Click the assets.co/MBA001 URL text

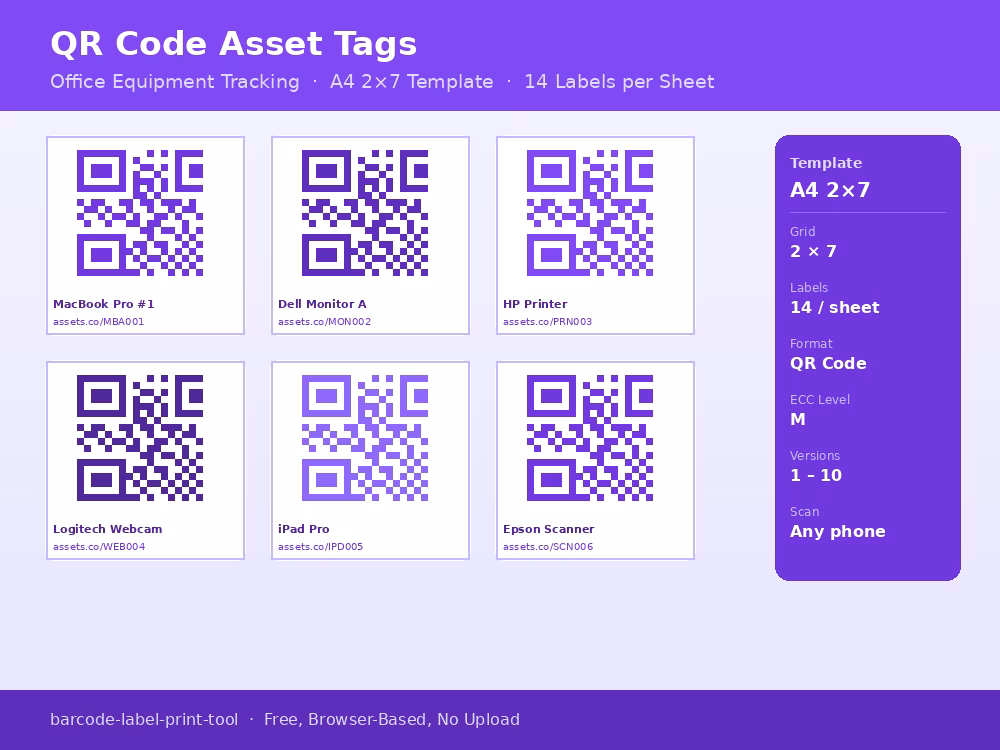pos(98,322)
